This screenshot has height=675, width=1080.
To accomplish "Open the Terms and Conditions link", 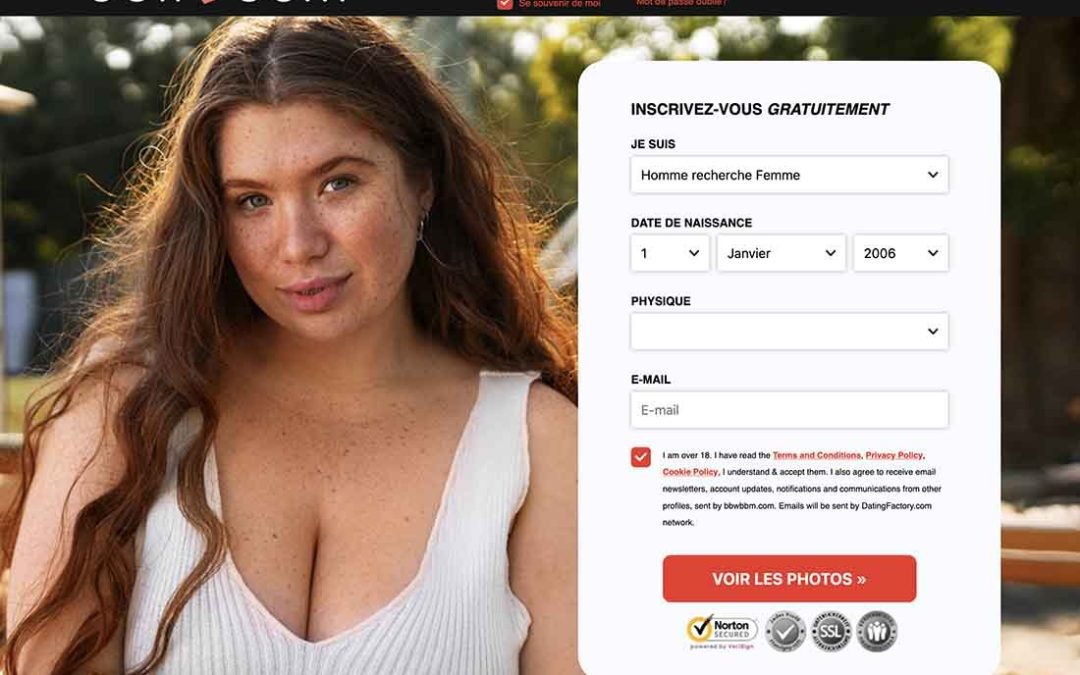I will point(816,455).
